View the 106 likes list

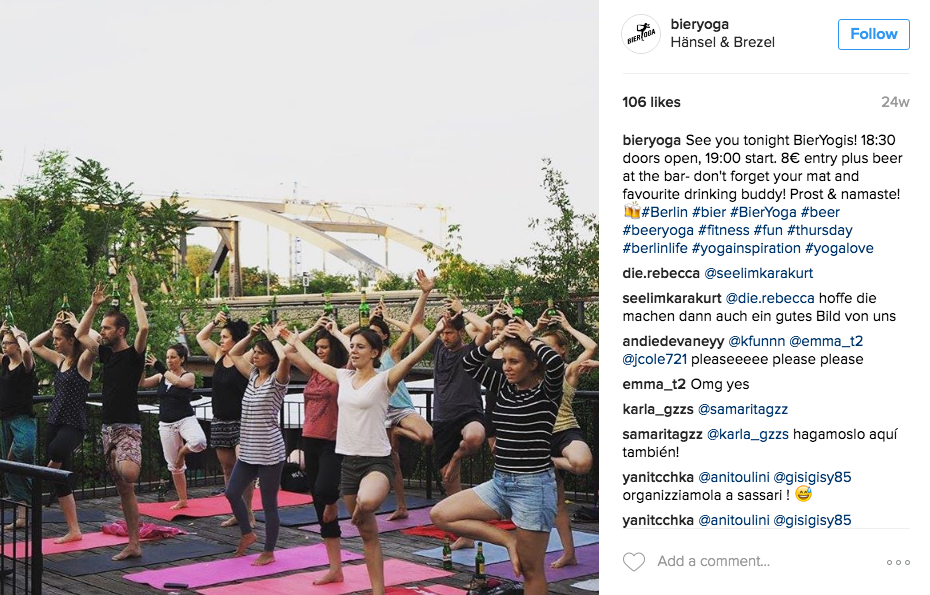[x=651, y=102]
